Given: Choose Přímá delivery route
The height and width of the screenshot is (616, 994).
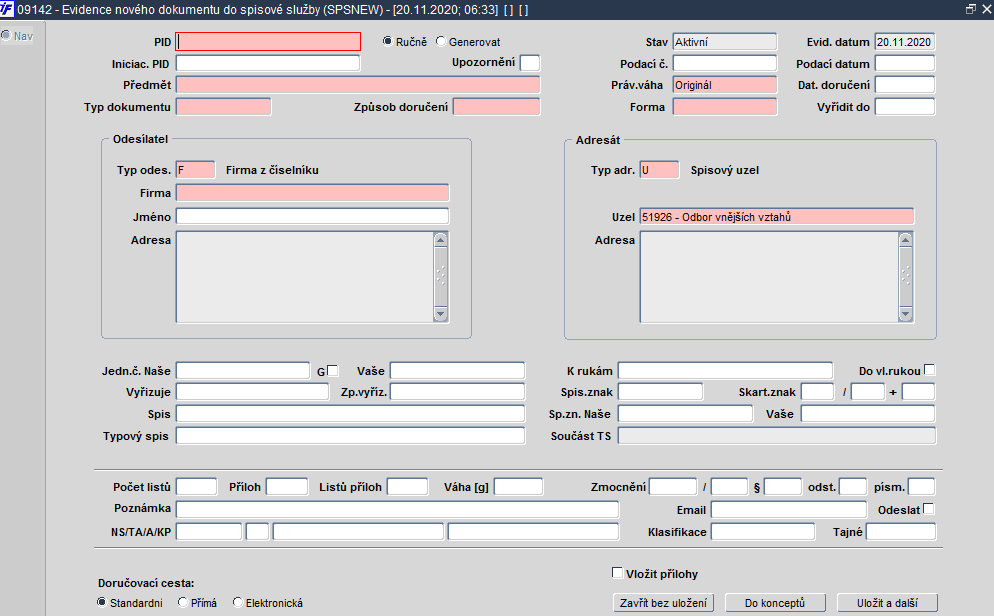Looking at the screenshot, I should click(183, 602).
